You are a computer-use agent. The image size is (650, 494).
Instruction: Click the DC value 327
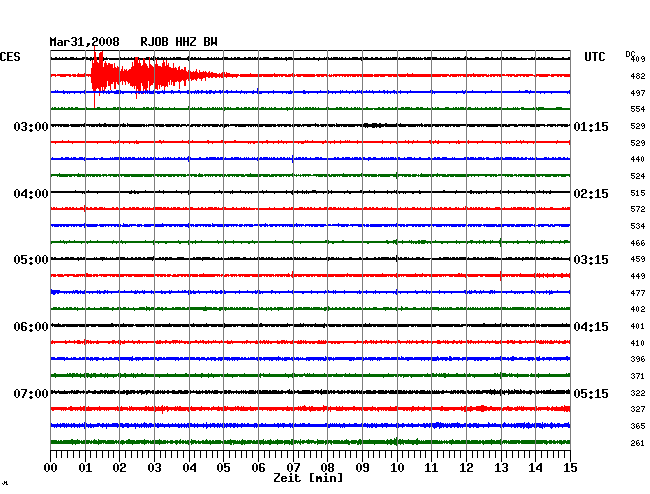click(x=638, y=409)
